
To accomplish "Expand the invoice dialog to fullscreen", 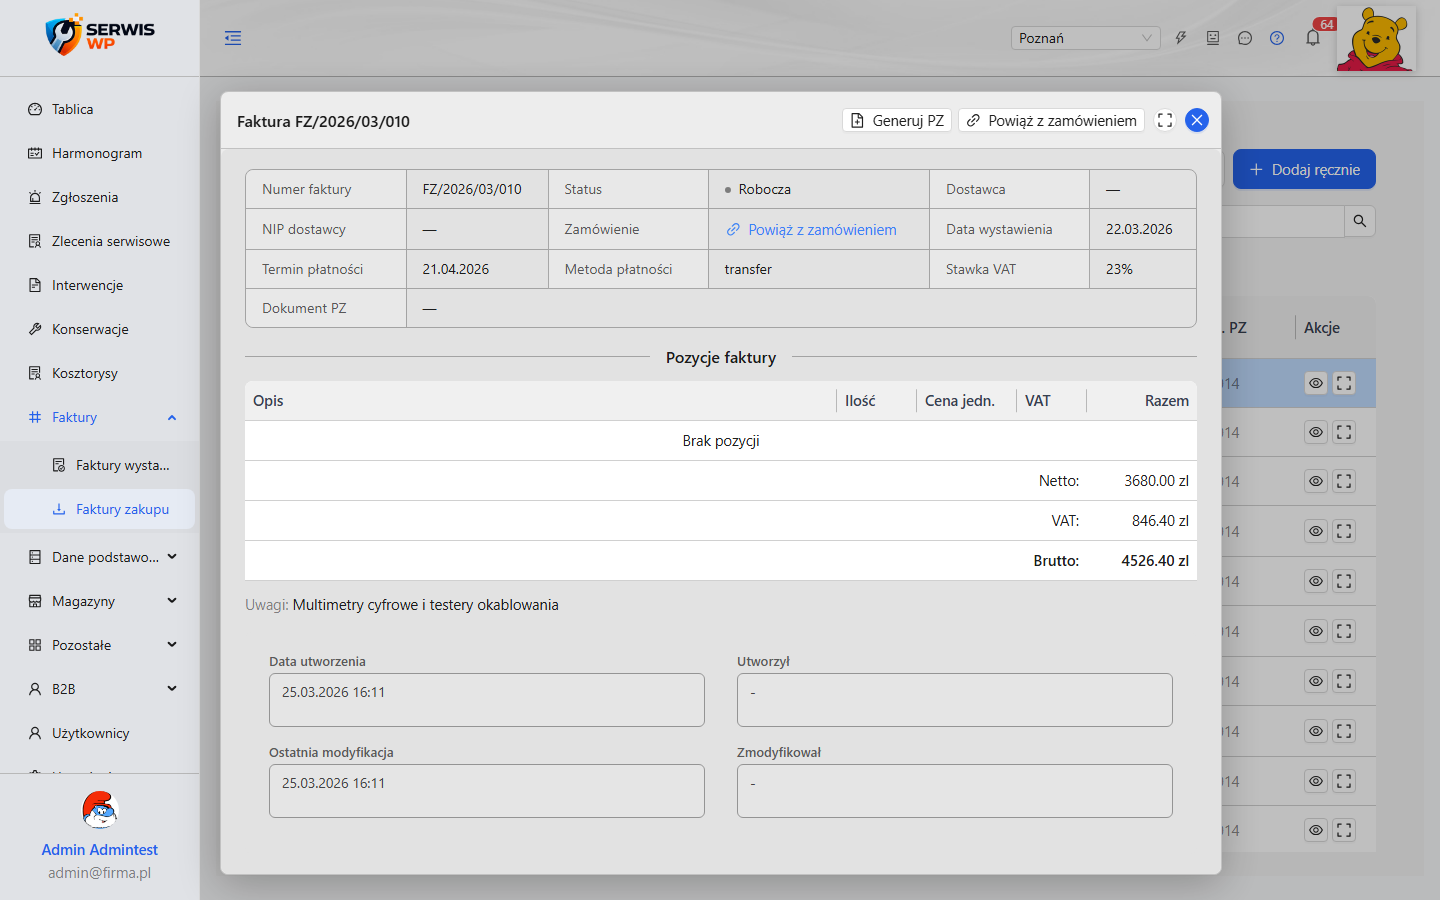I will coord(1165,120).
